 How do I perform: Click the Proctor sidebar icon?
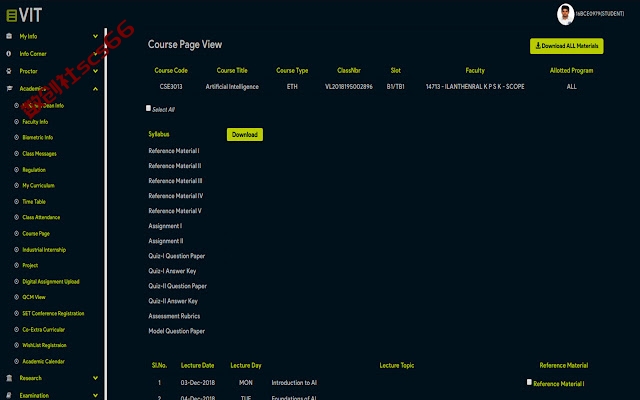[9, 71]
